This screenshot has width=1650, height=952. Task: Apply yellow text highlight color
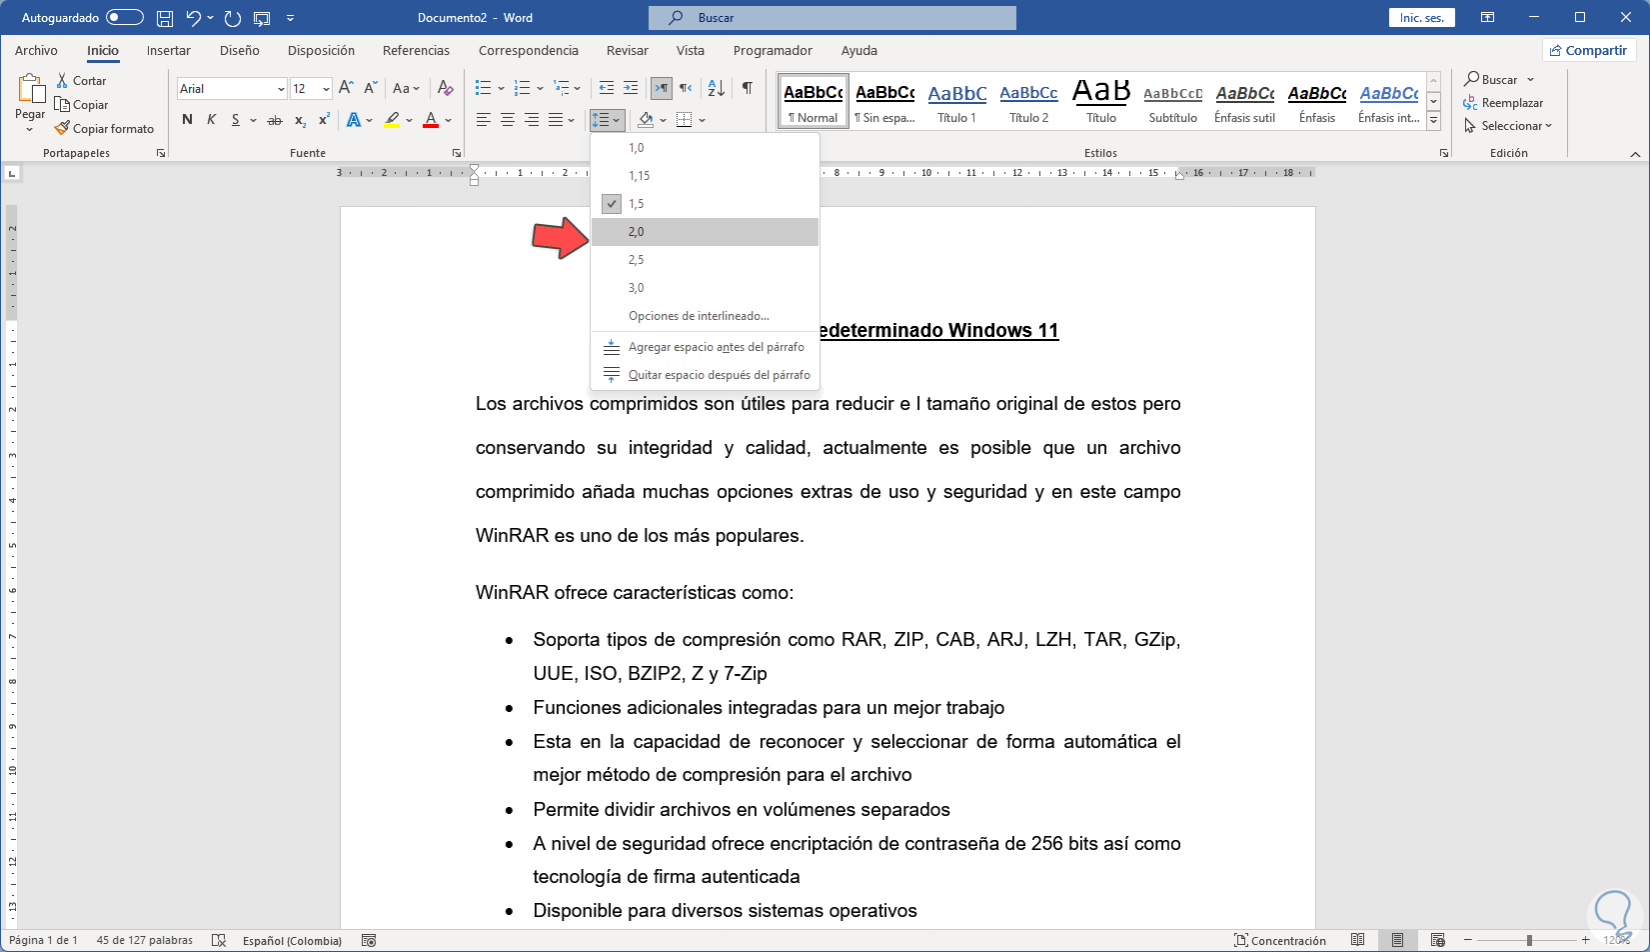tap(392, 120)
